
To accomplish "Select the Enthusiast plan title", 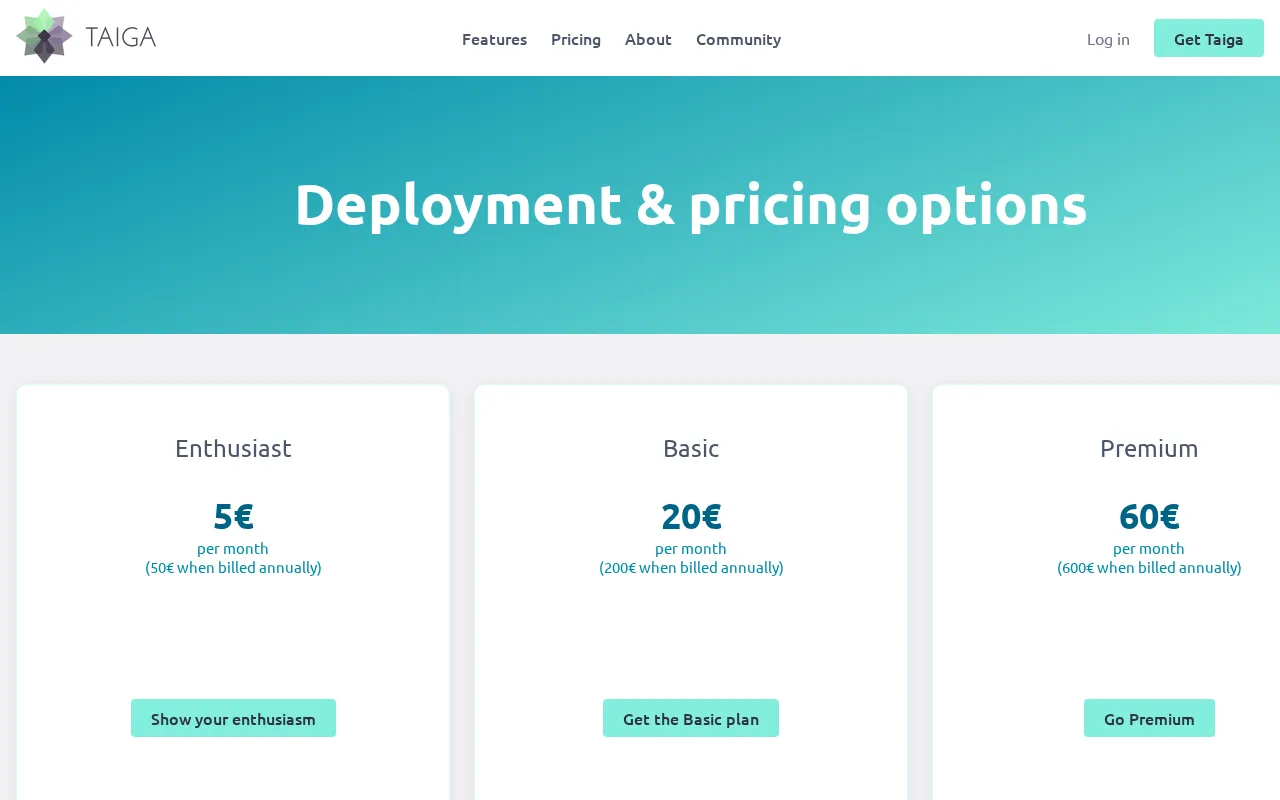I will coord(233,448).
